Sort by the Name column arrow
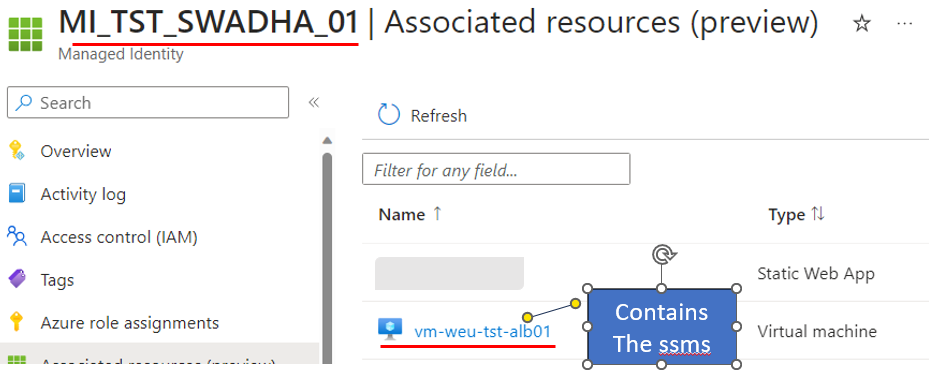This screenshot has width=929, height=379. coord(437,214)
